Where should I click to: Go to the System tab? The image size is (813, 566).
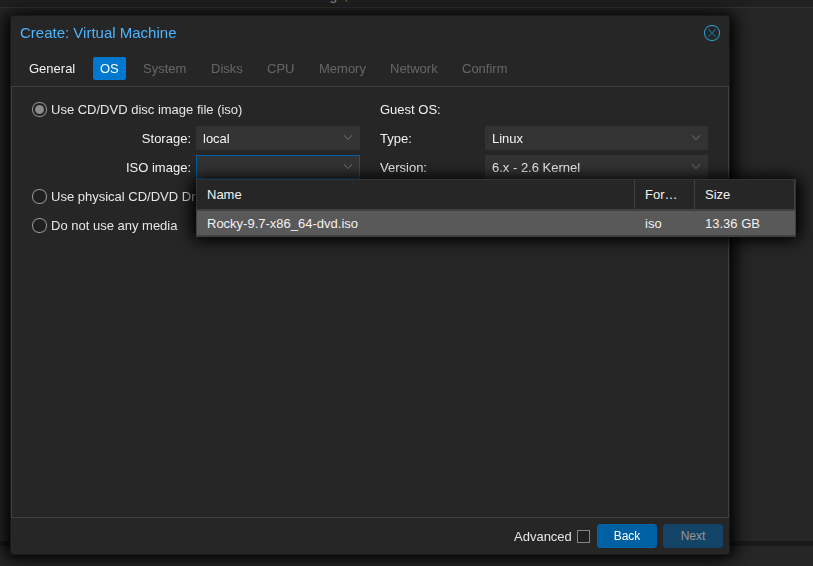click(164, 69)
